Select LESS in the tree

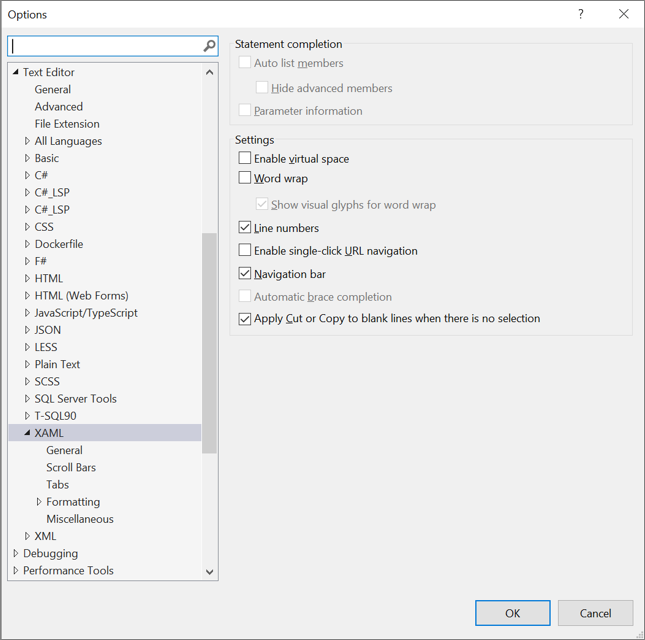(46, 347)
